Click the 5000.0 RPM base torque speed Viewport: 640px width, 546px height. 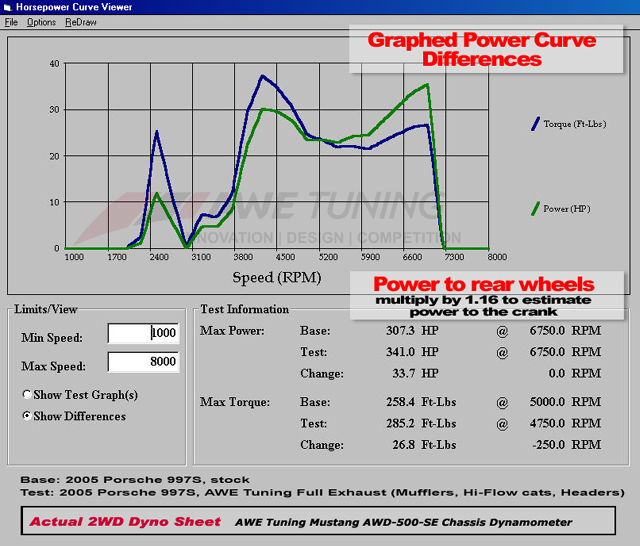pyautogui.click(x=565, y=402)
